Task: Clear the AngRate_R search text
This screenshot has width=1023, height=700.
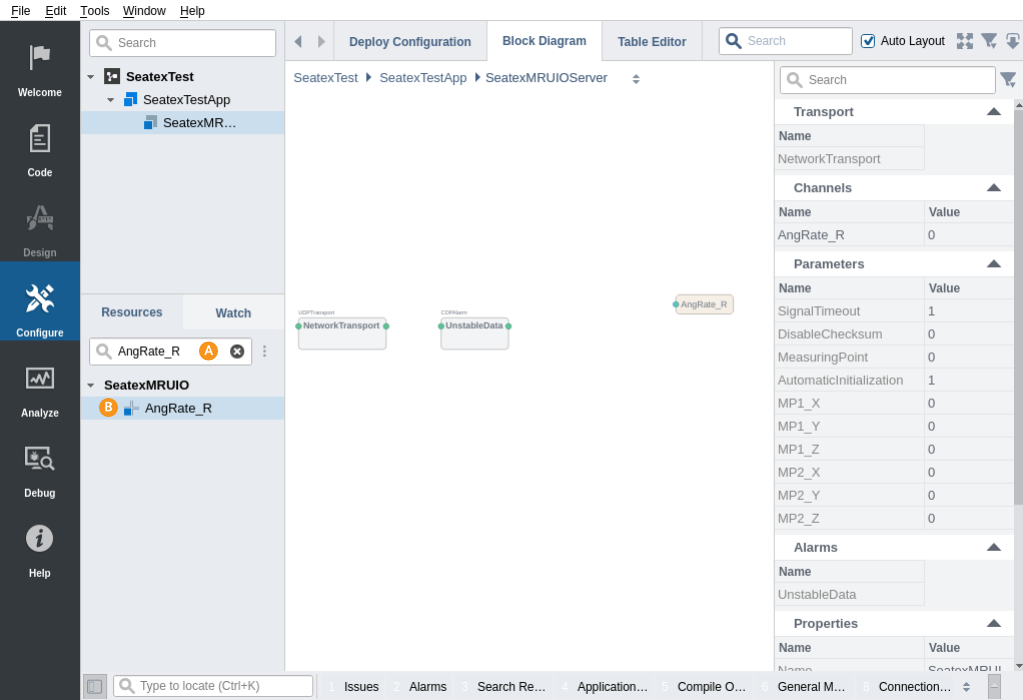Action: pos(237,351)
